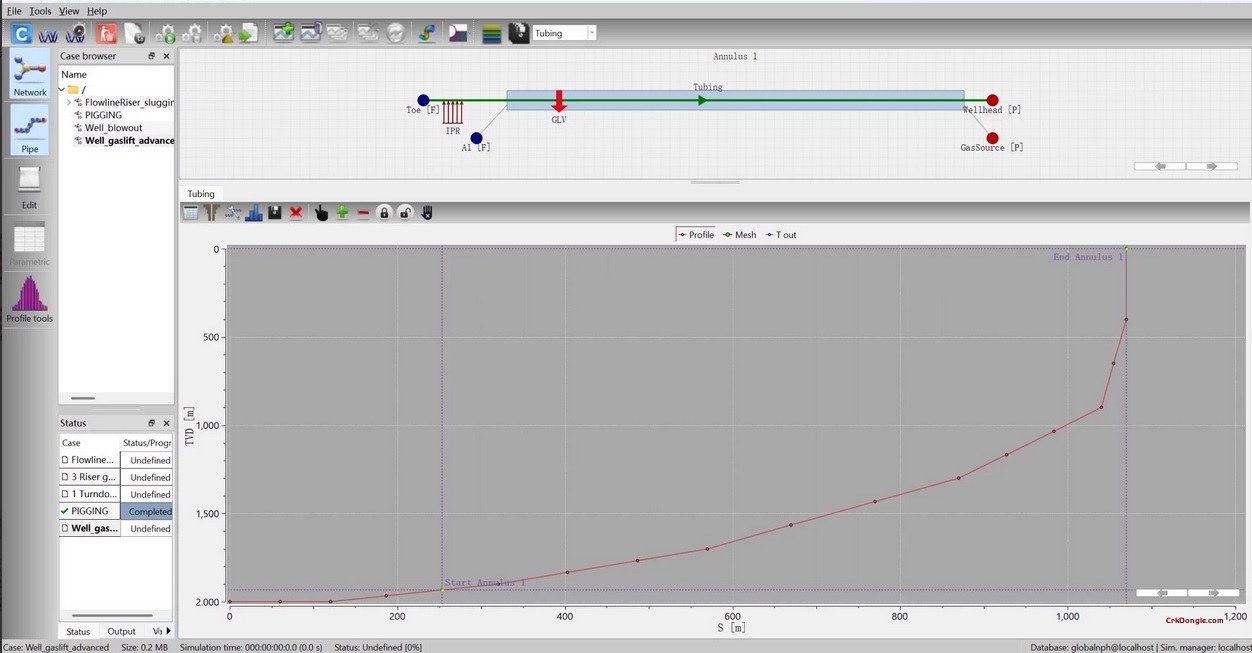
Task: Open the View menu
Action: point(69,11)
